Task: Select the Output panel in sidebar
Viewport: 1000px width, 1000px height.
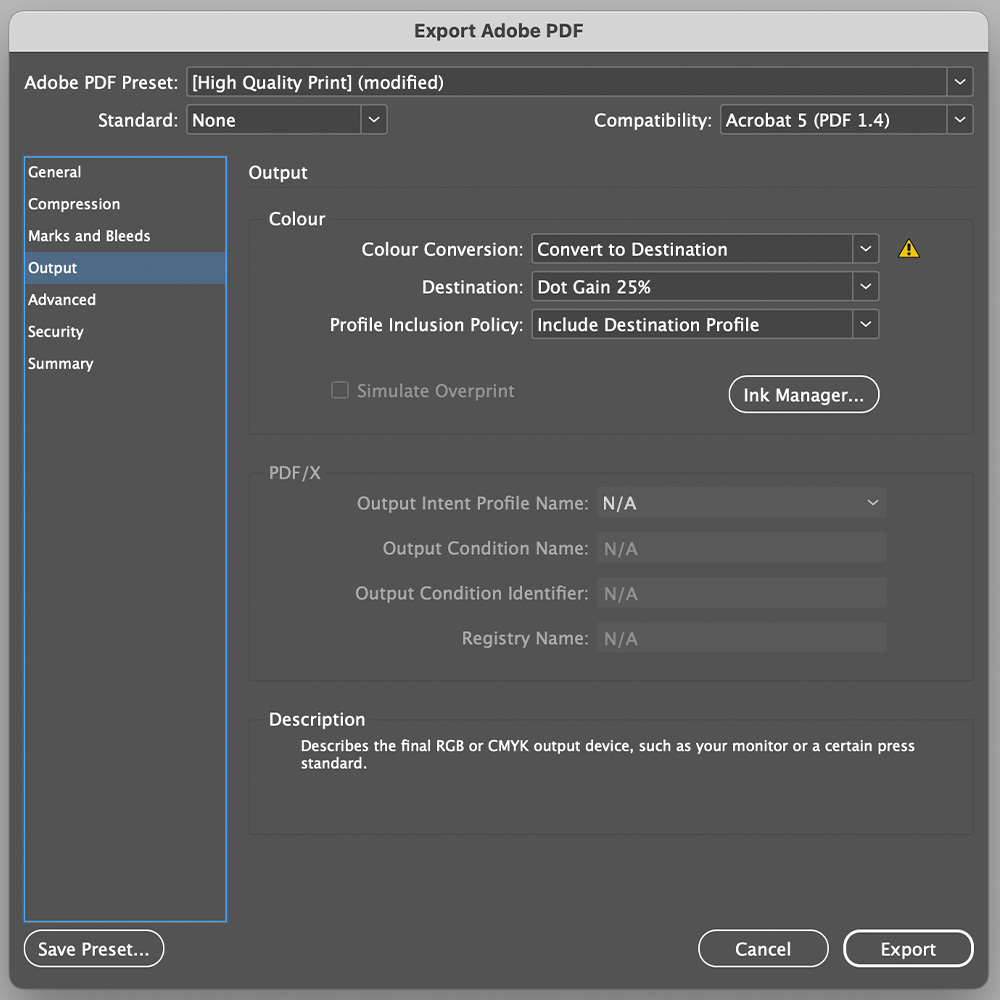Action: 125,268
